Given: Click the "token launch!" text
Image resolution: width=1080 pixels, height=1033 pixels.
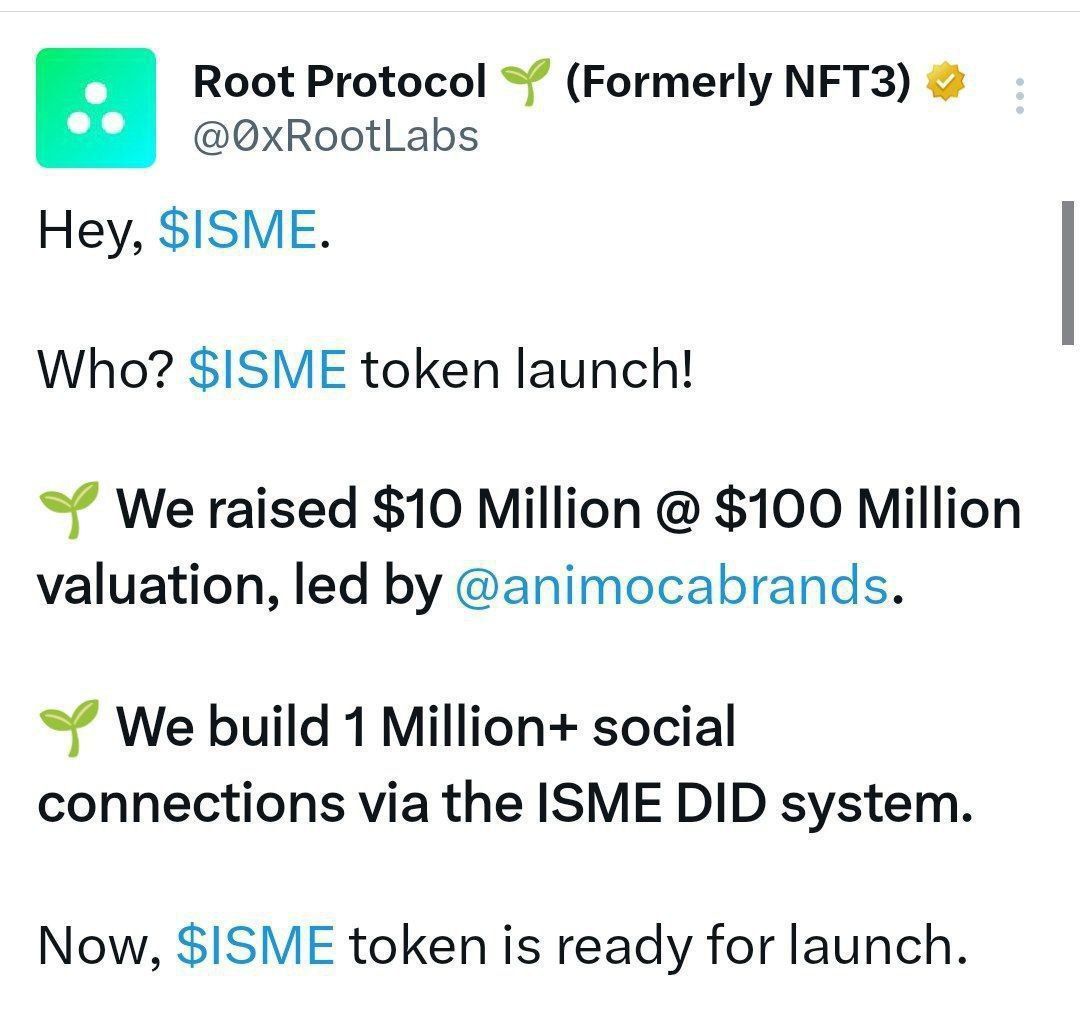Looking at the screenshot, I should (527, 370).
